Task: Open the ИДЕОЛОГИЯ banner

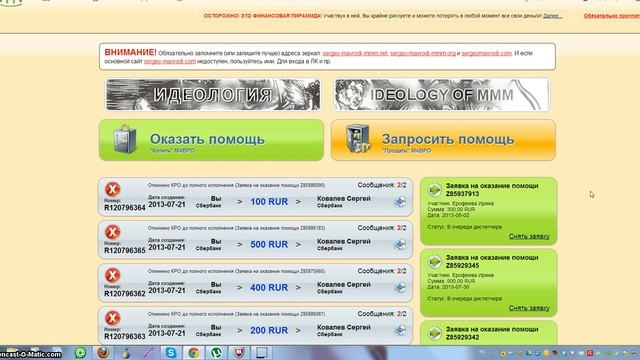Action: click(213, 95)
